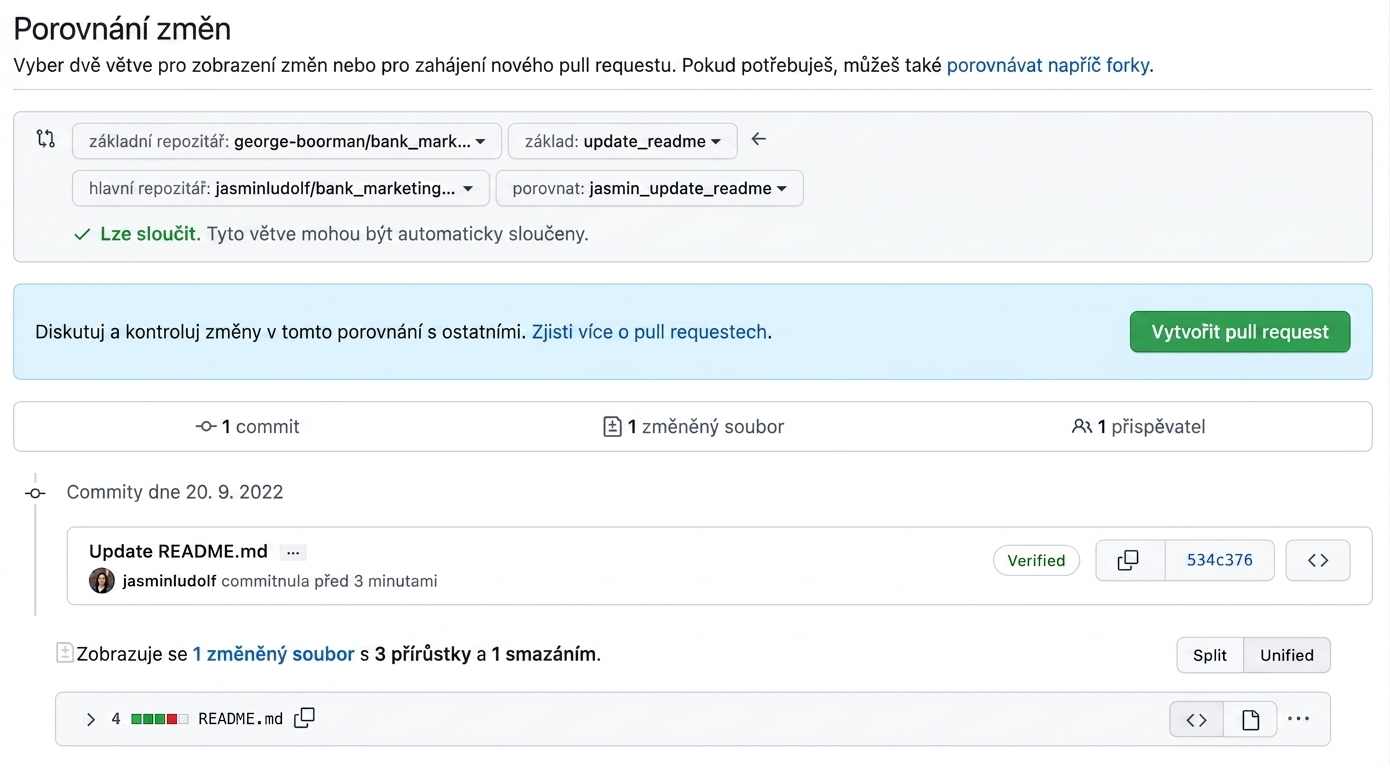
Task: Expand the README.md diff chevron
Action: tap(91, 719)
